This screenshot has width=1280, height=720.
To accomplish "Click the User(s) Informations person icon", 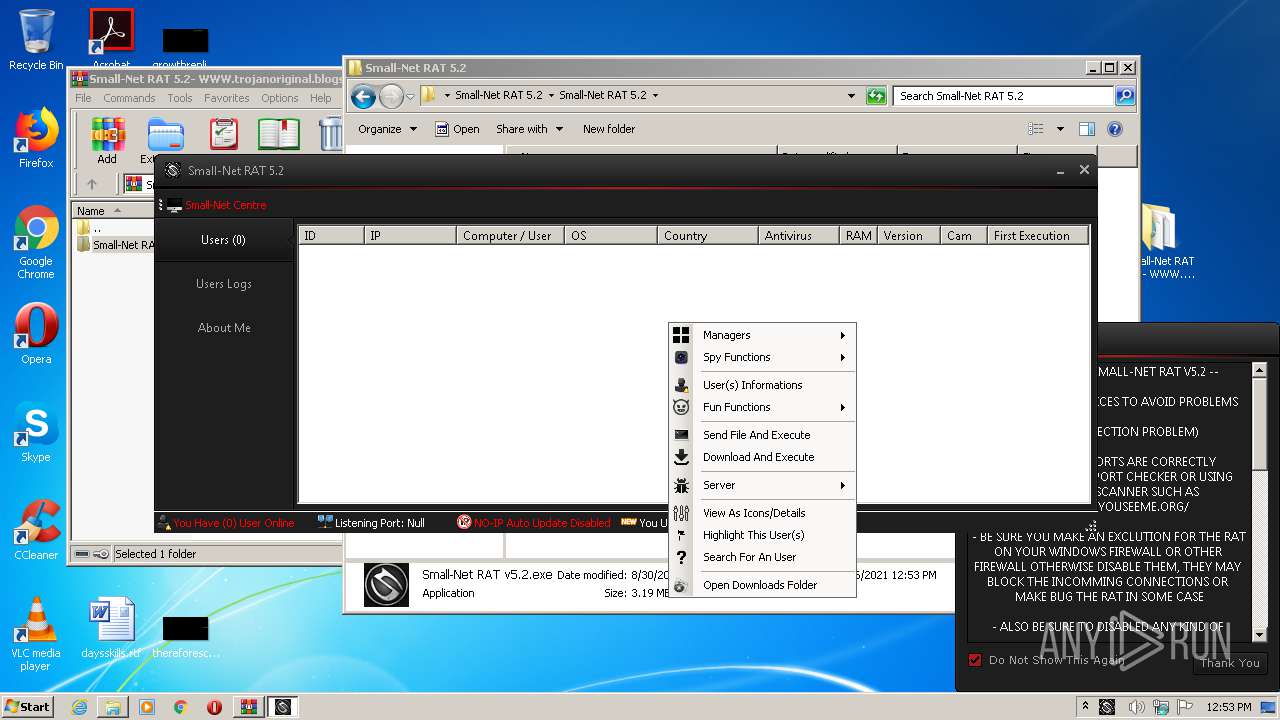I will click(x=681, y=385).
